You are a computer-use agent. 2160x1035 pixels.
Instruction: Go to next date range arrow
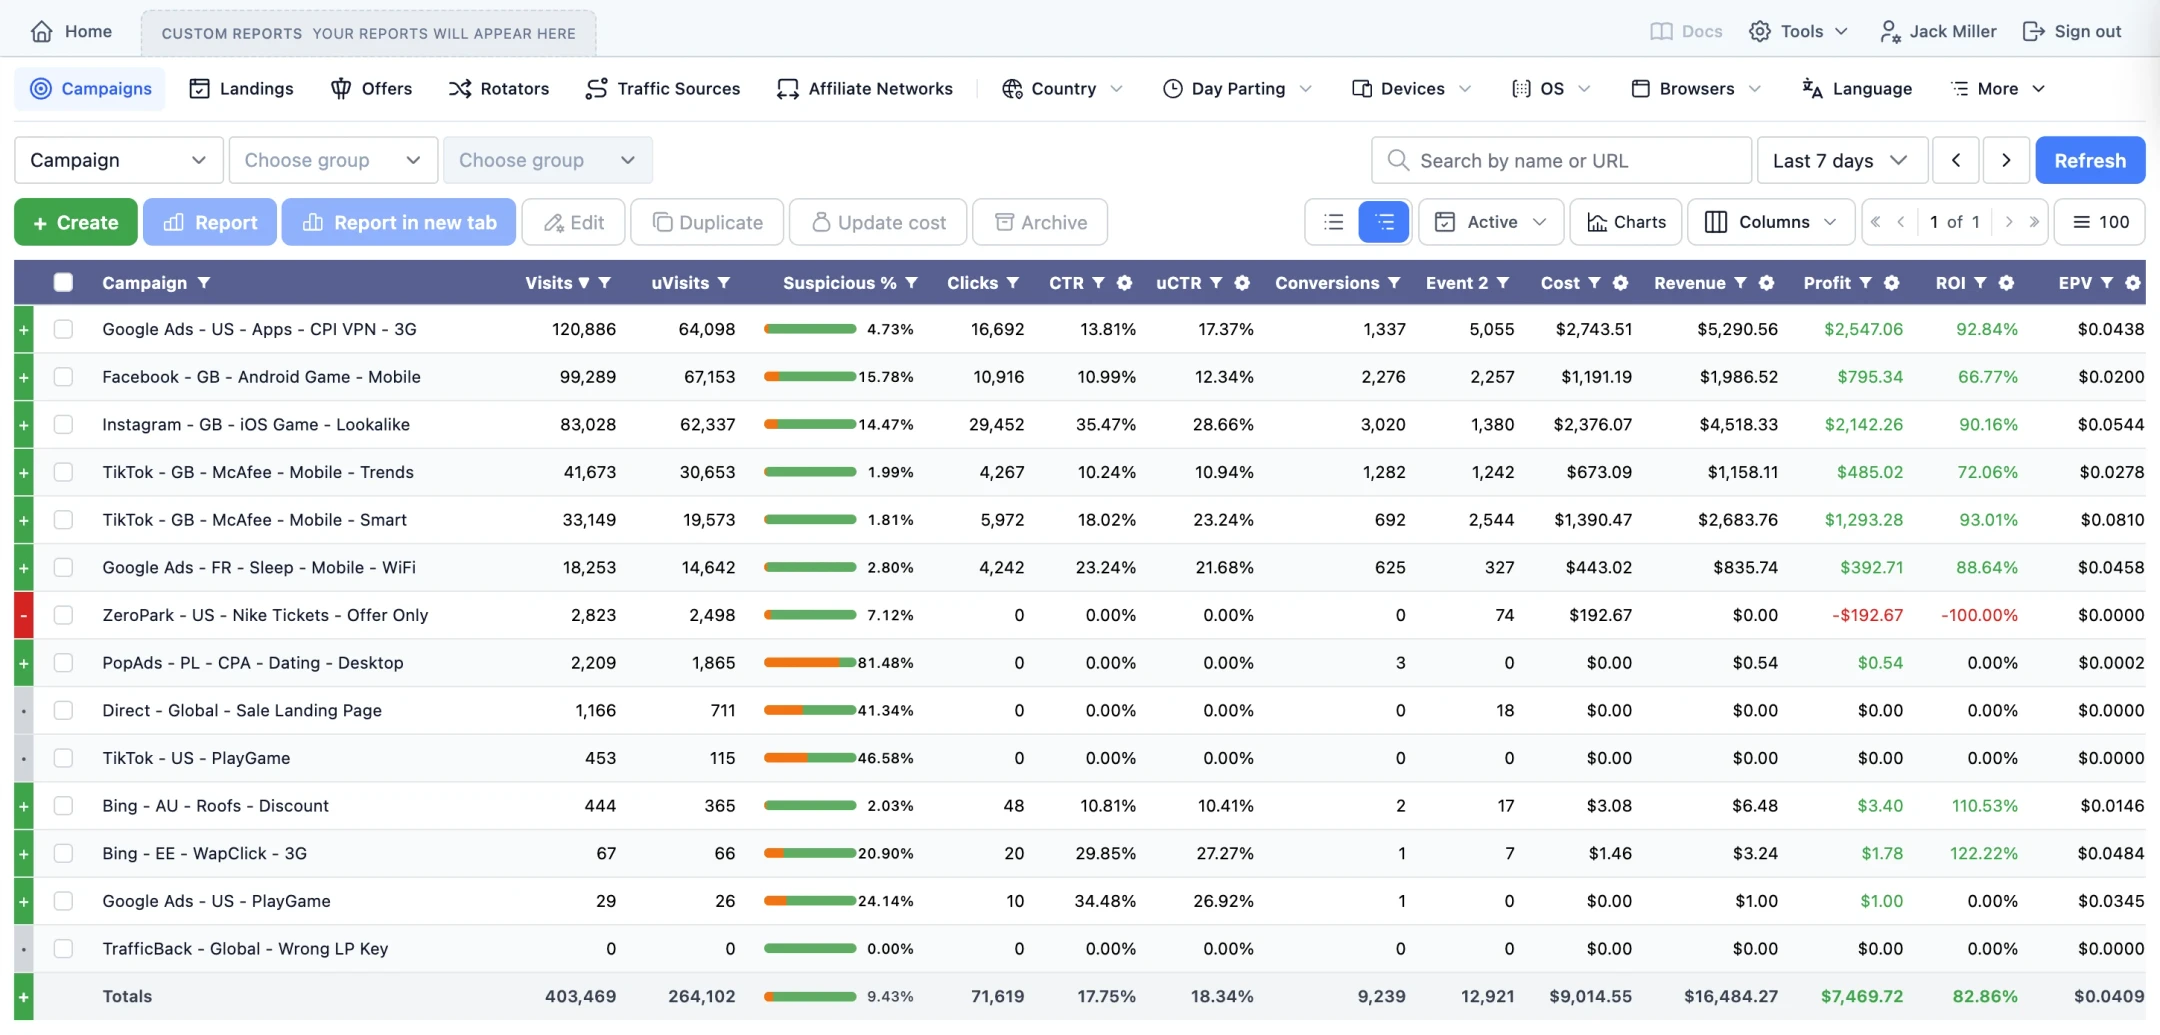pos(2006,160)
